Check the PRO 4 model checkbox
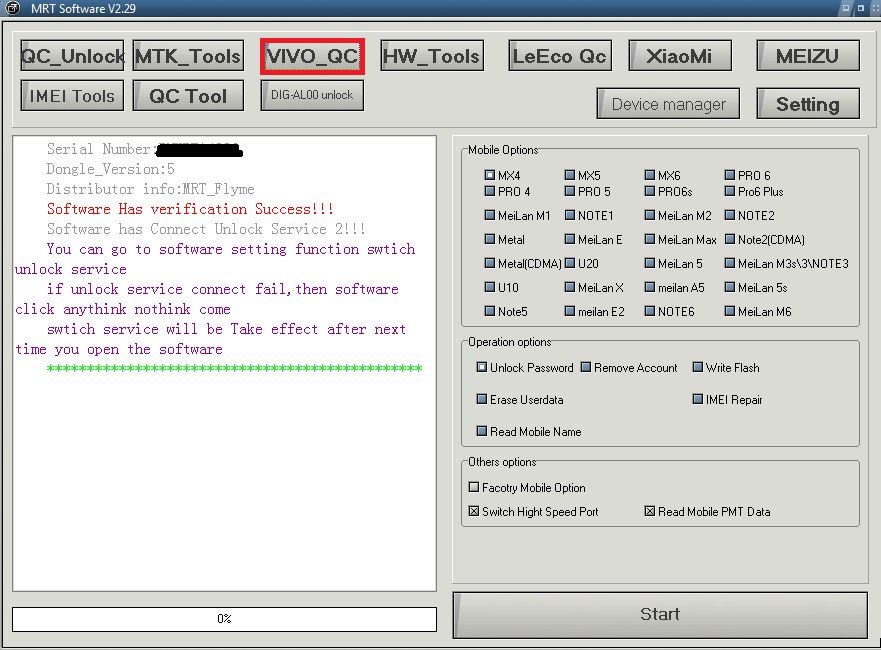 [489, 192]
